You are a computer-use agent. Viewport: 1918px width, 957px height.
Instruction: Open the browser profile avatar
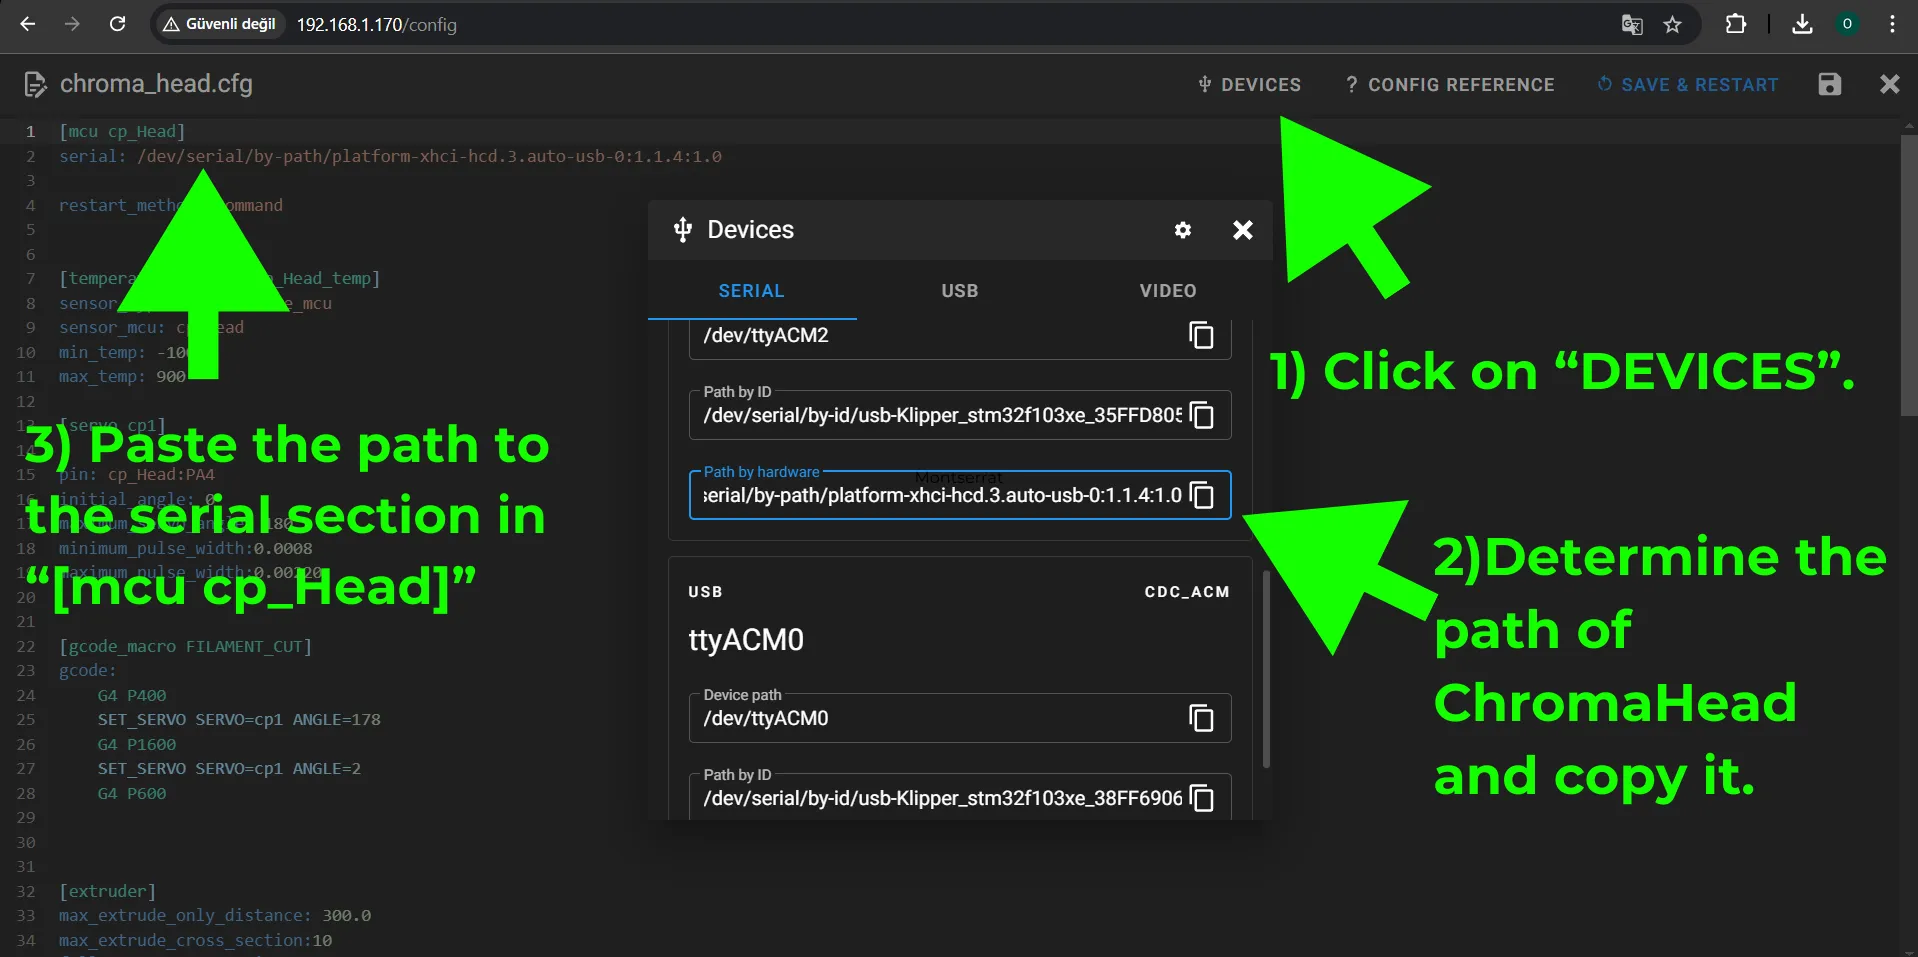coord(1847,24)
